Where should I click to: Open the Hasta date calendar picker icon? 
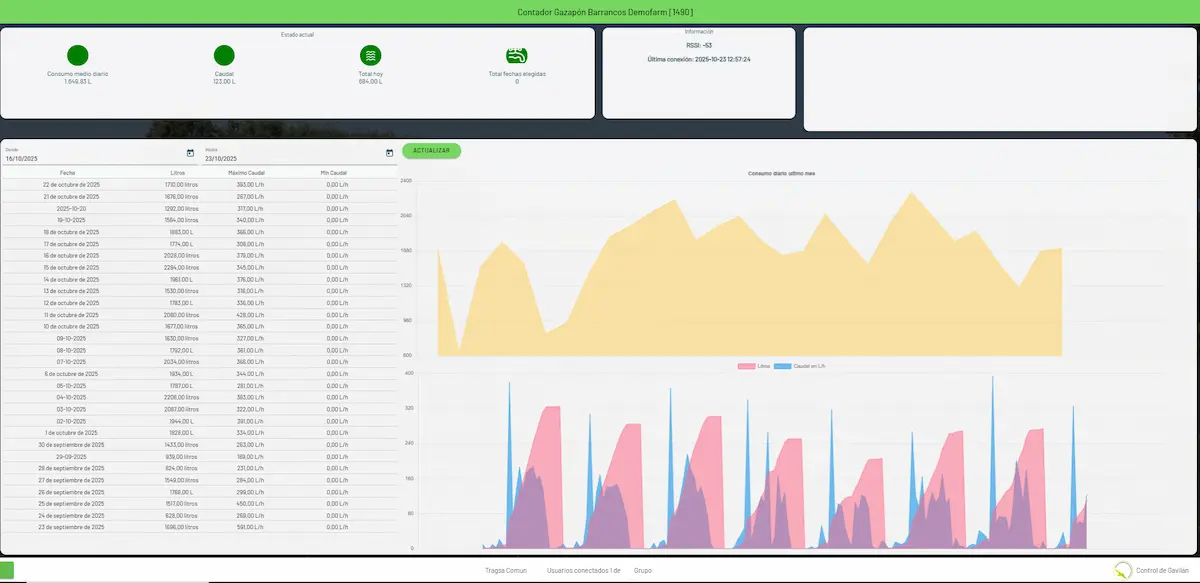389,153
